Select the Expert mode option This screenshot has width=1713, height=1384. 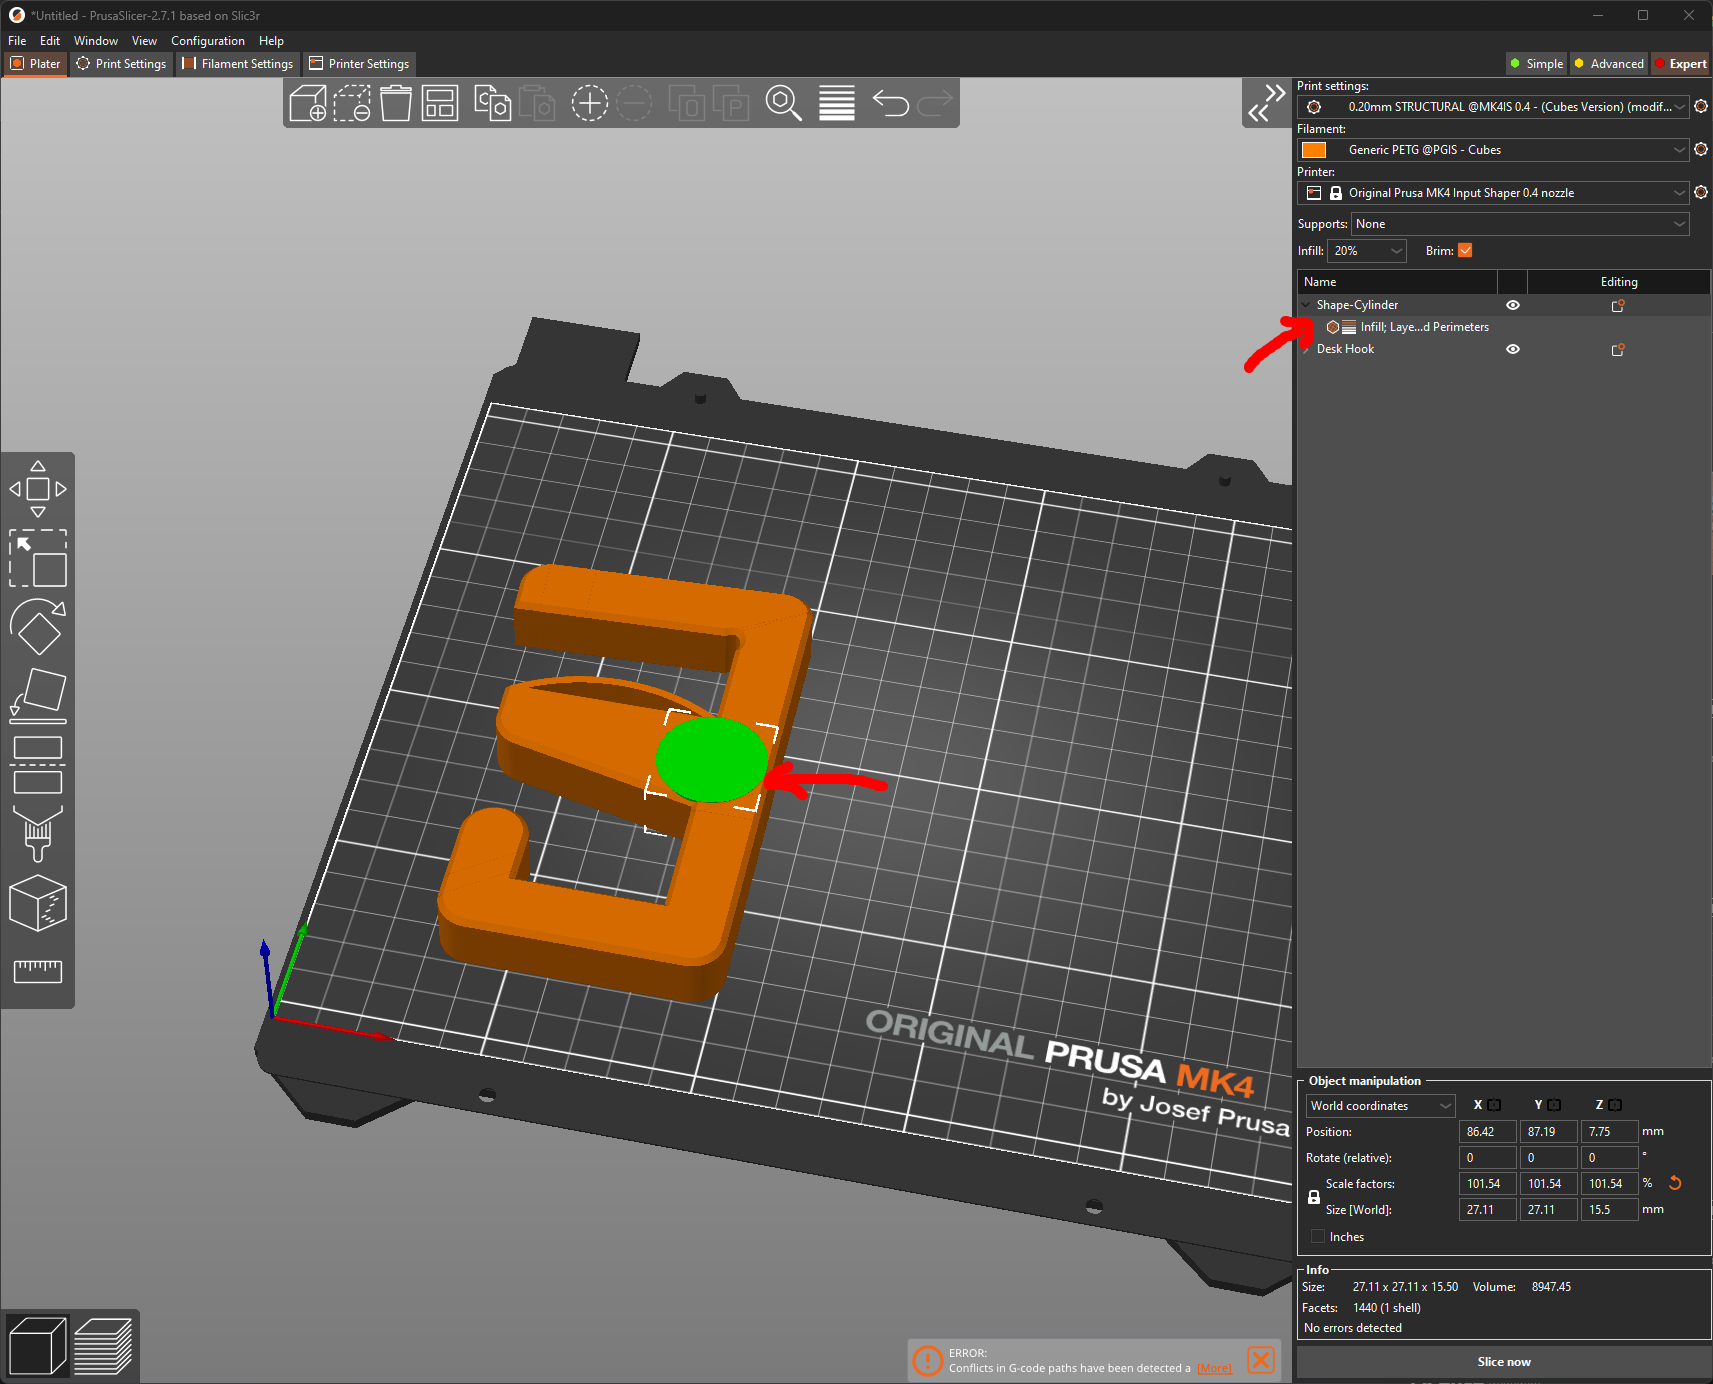[1681, 63]
